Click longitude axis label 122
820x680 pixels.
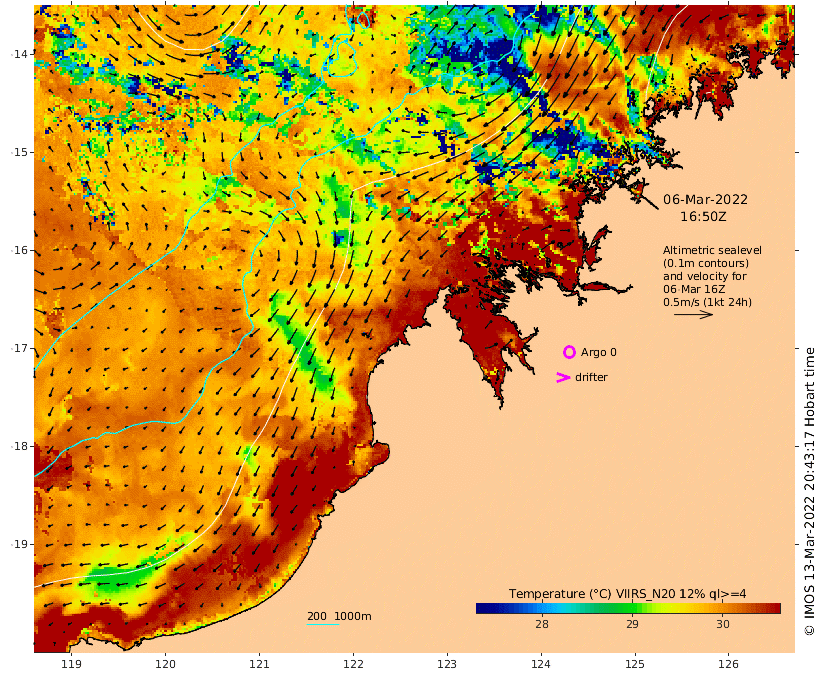[x=353, y=664]
